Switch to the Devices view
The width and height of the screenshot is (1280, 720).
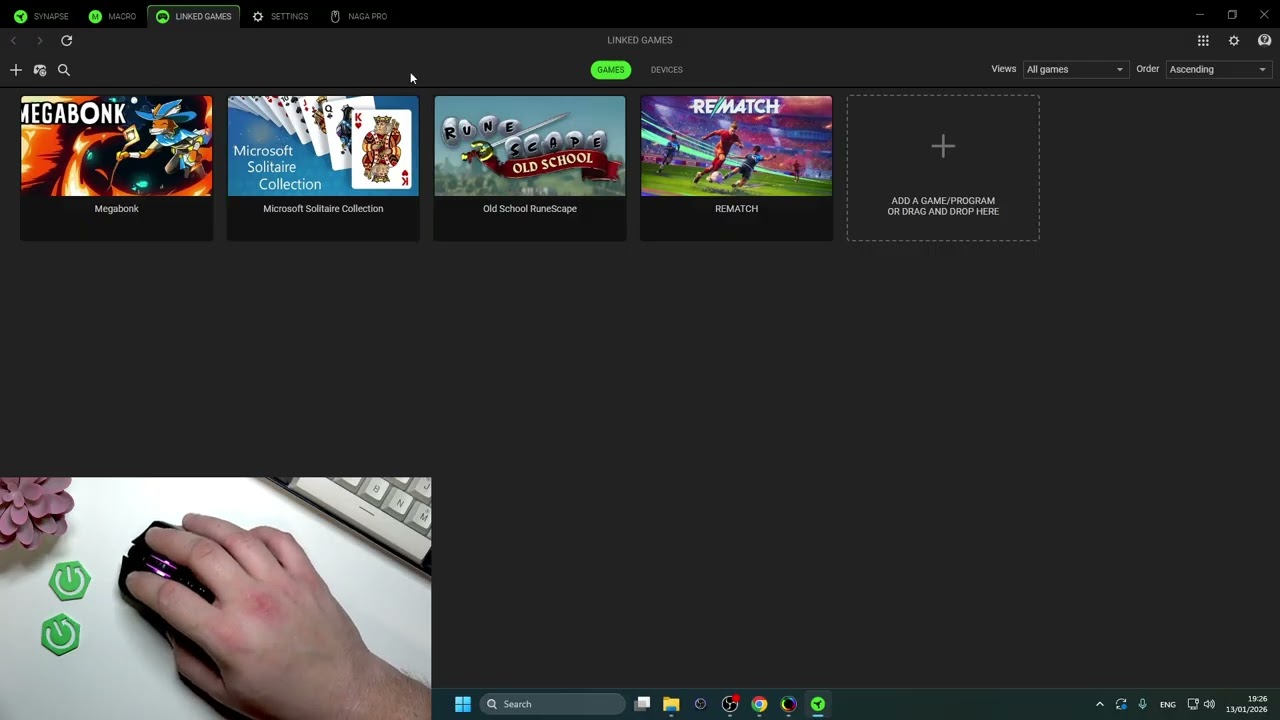666,70
